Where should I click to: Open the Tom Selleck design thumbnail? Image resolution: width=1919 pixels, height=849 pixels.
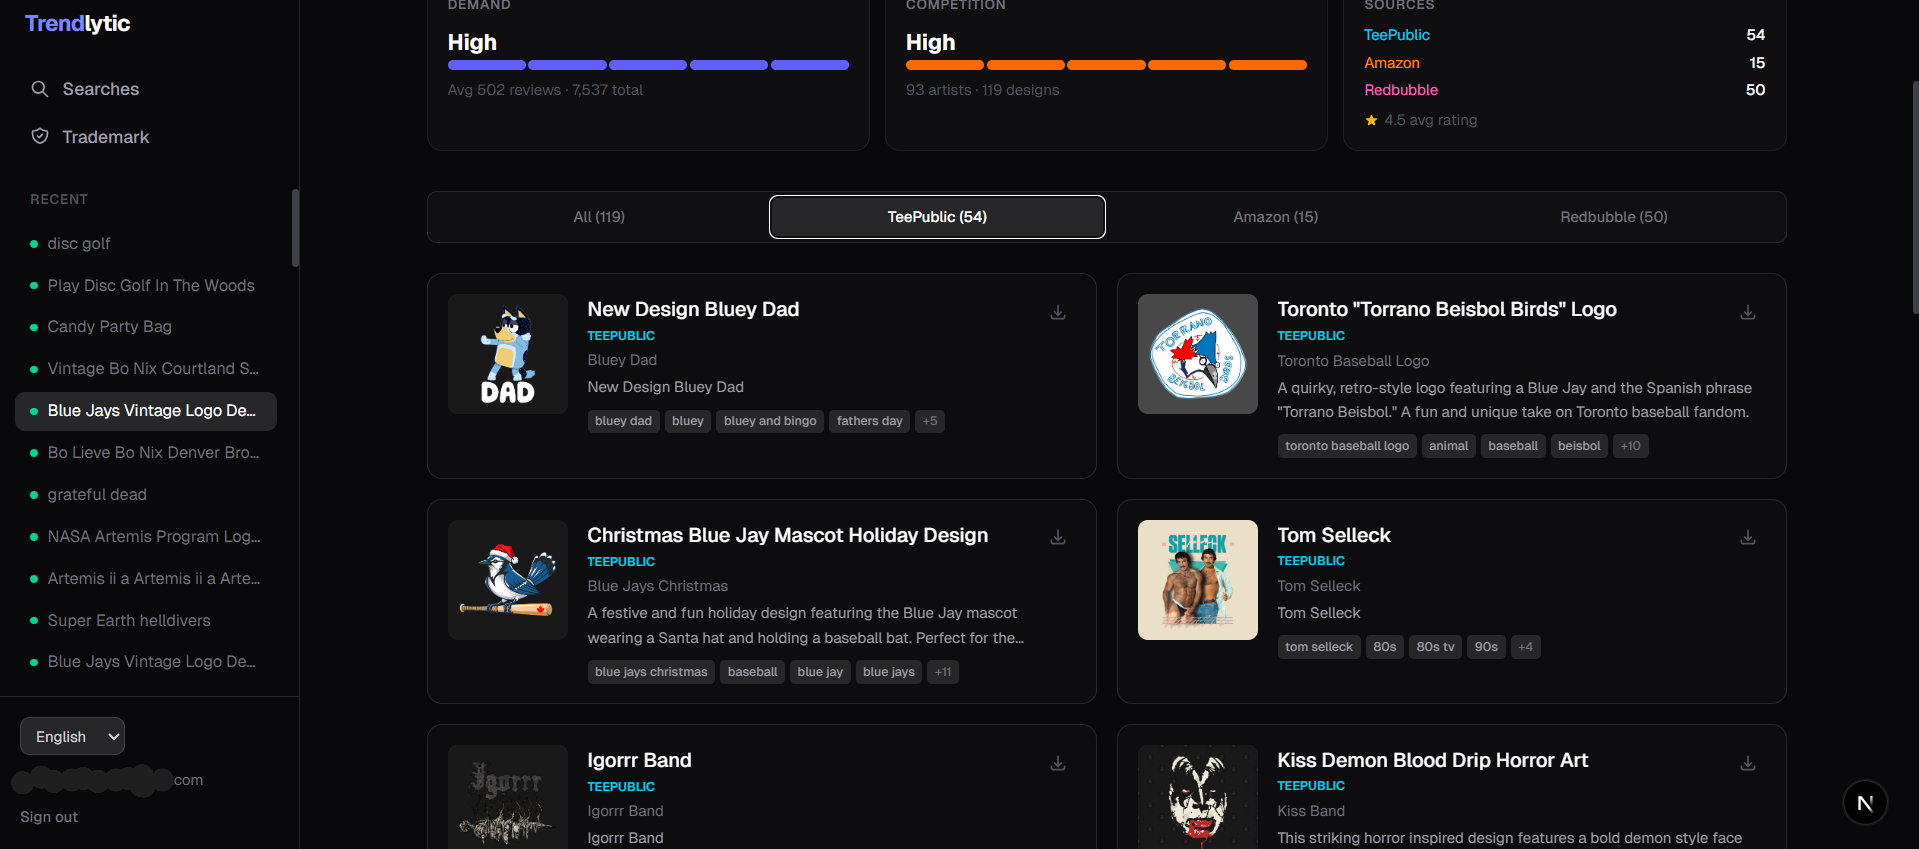[1197, 580]
